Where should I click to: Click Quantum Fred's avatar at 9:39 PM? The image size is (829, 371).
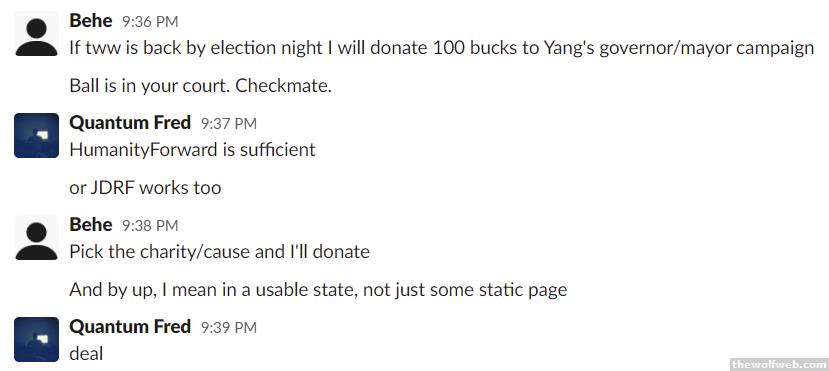(x=36, y=339)
